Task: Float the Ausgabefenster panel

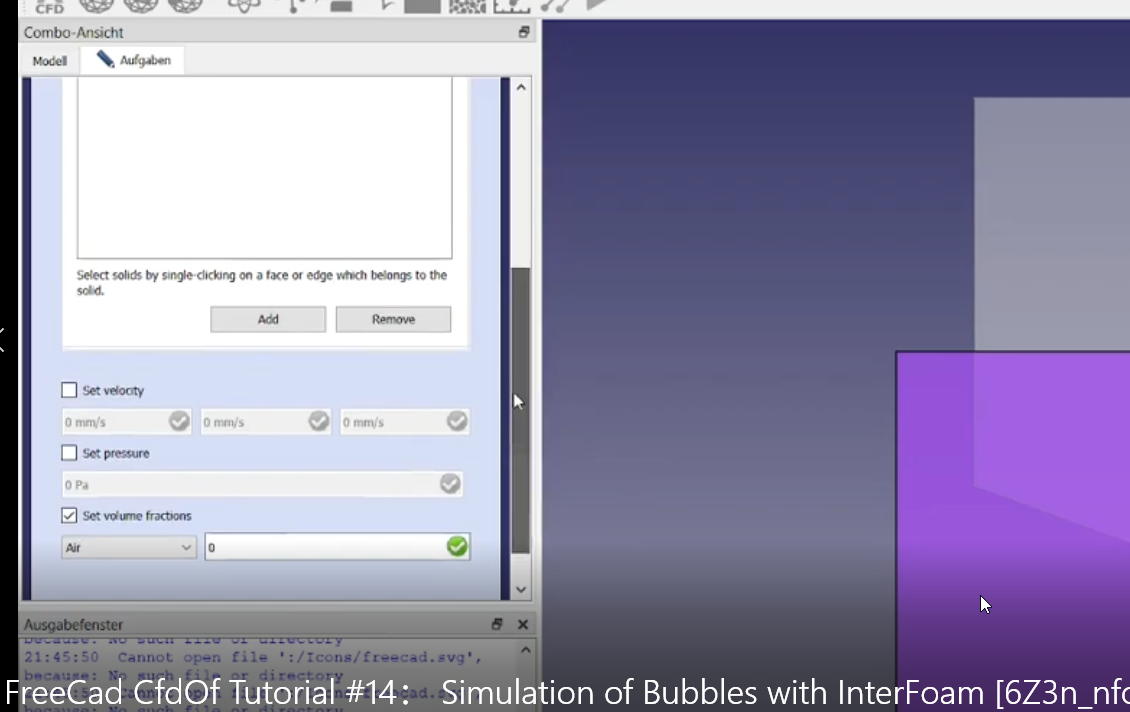Action: pyautogui.click(x=497, y=624)
